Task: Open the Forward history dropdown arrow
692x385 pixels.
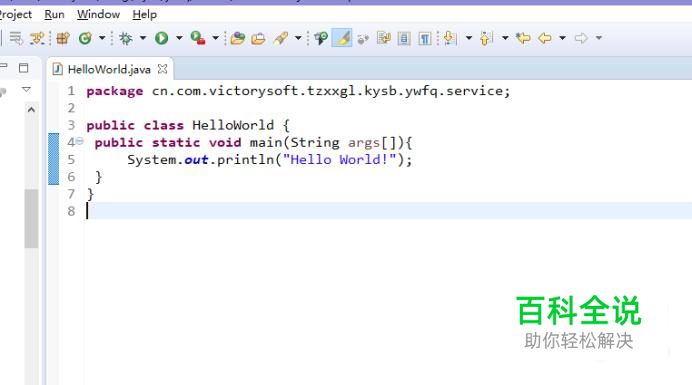Action: tap(598, 38)
